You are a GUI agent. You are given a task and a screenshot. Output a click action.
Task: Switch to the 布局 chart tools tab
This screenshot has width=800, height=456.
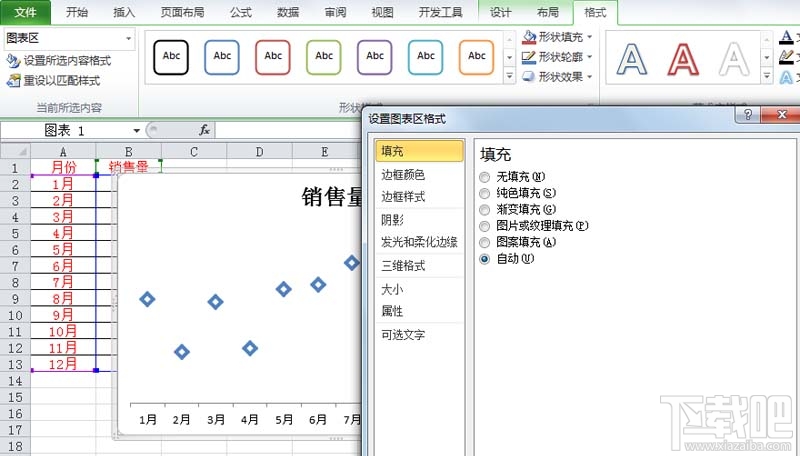[x=548, y=12]
